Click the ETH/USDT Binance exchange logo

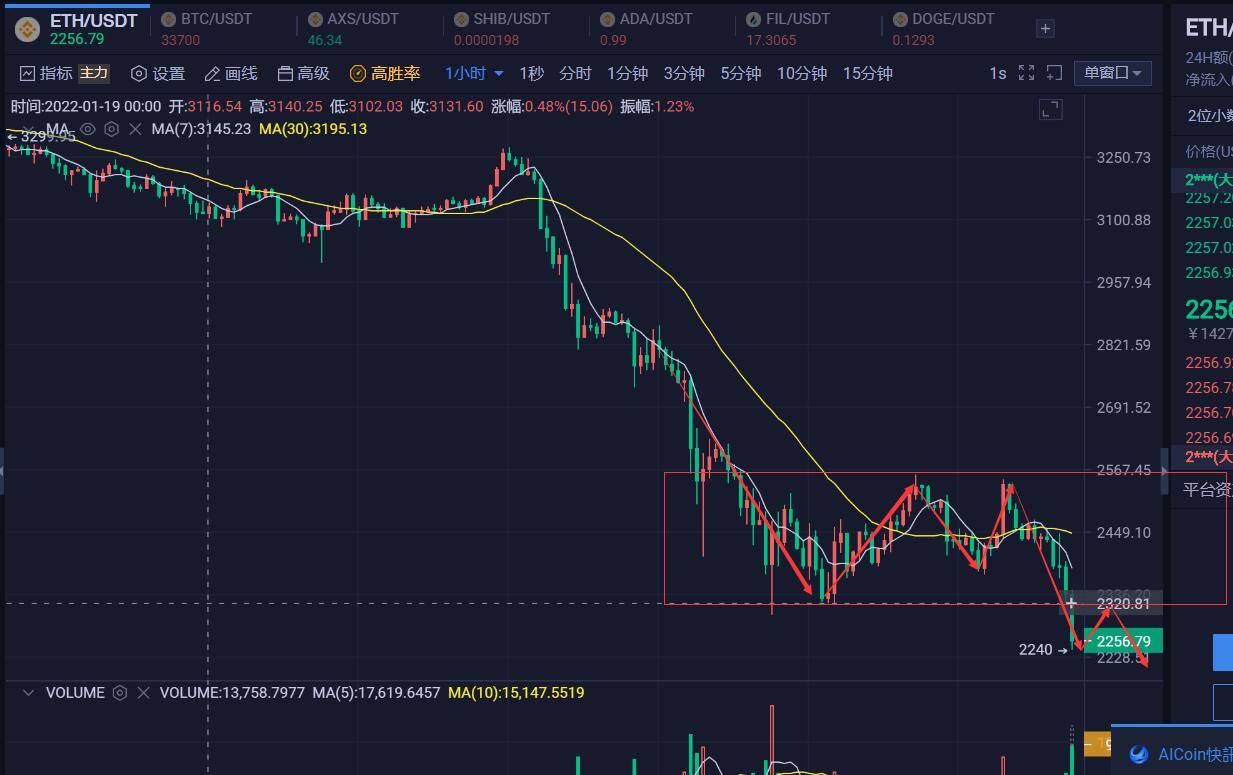point(26,29)
